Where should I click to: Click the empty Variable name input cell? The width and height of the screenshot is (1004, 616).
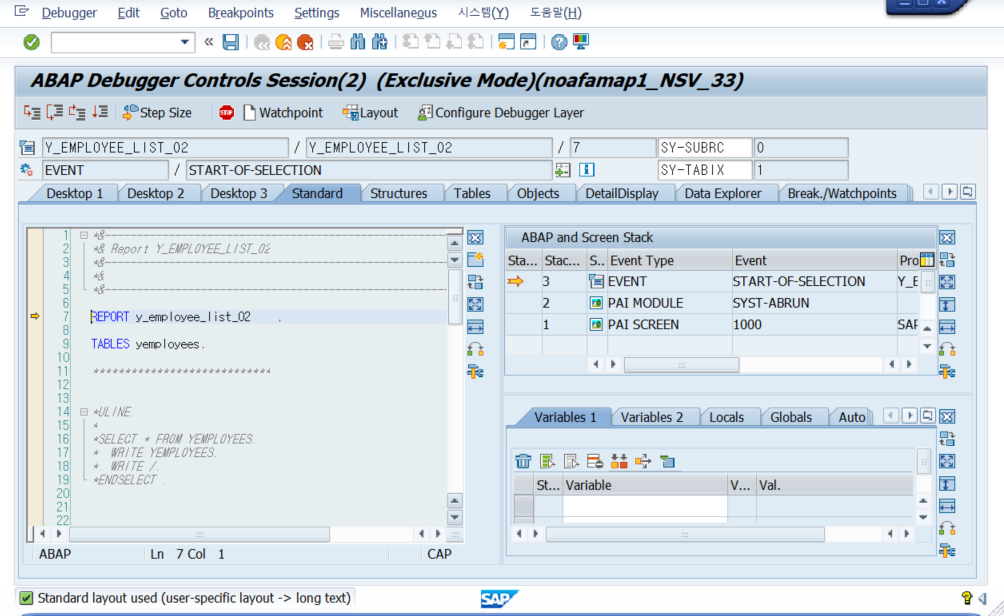[645, 507]
